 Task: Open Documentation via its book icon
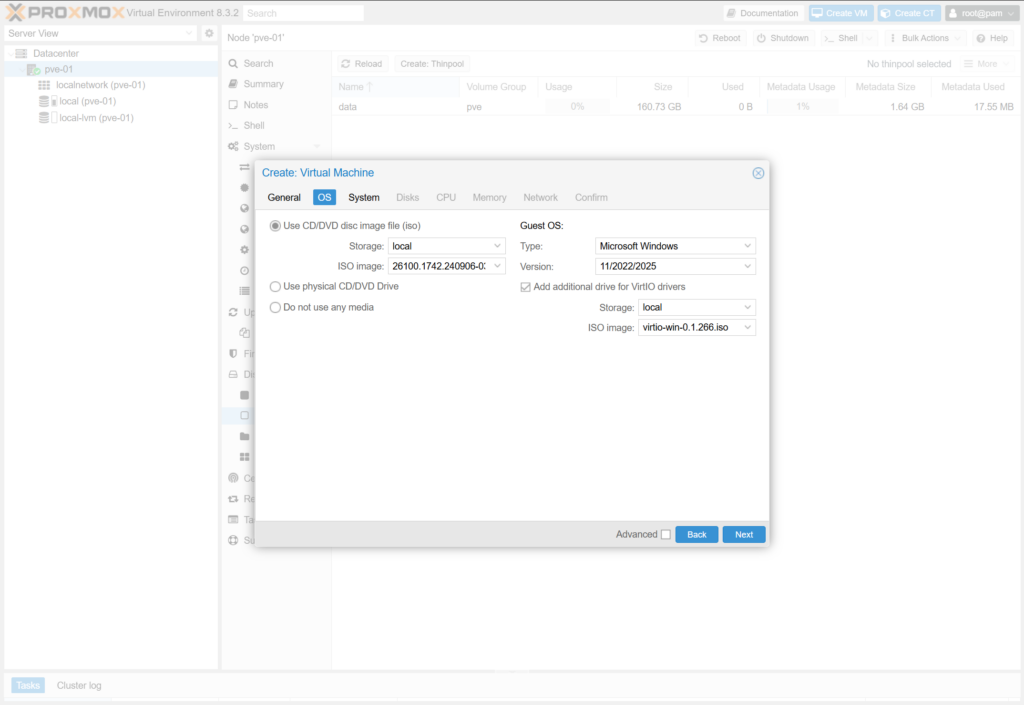click(x=732, y=13)
